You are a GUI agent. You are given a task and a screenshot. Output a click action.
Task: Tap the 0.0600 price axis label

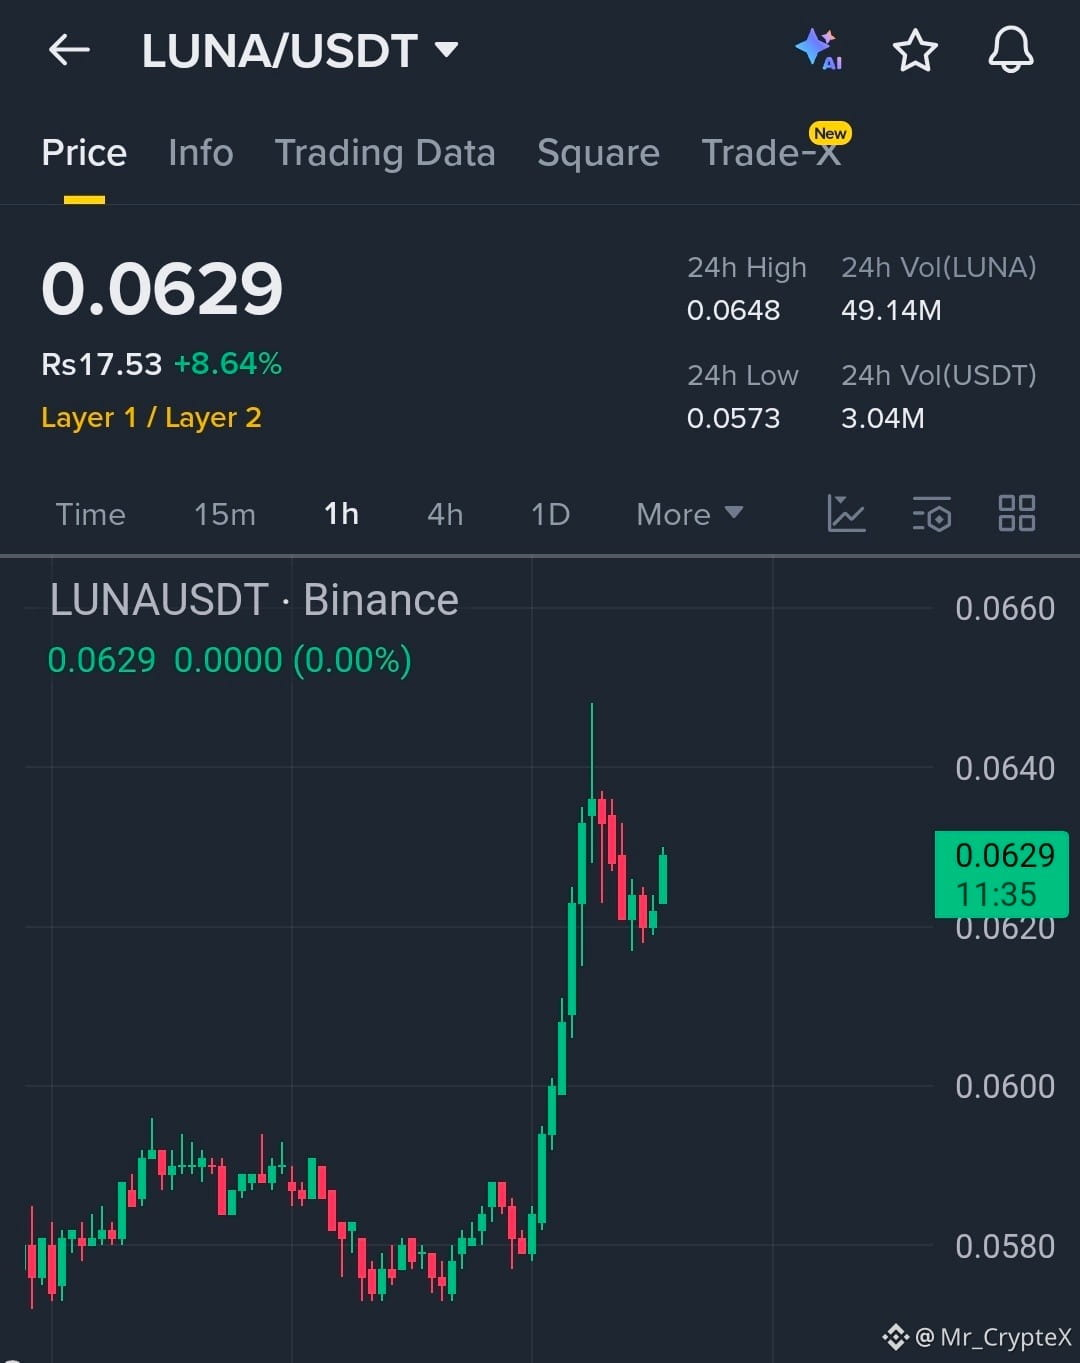coord(1004,1086)
